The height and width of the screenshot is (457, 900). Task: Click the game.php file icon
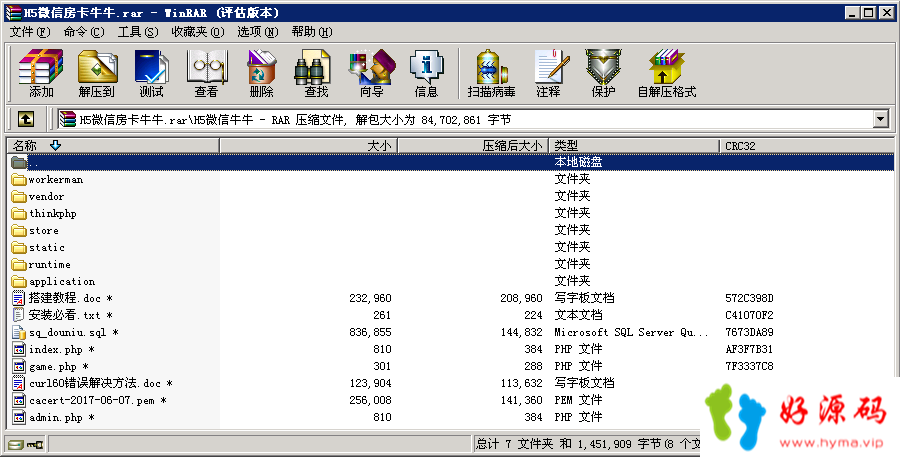(x=20, y=366)
